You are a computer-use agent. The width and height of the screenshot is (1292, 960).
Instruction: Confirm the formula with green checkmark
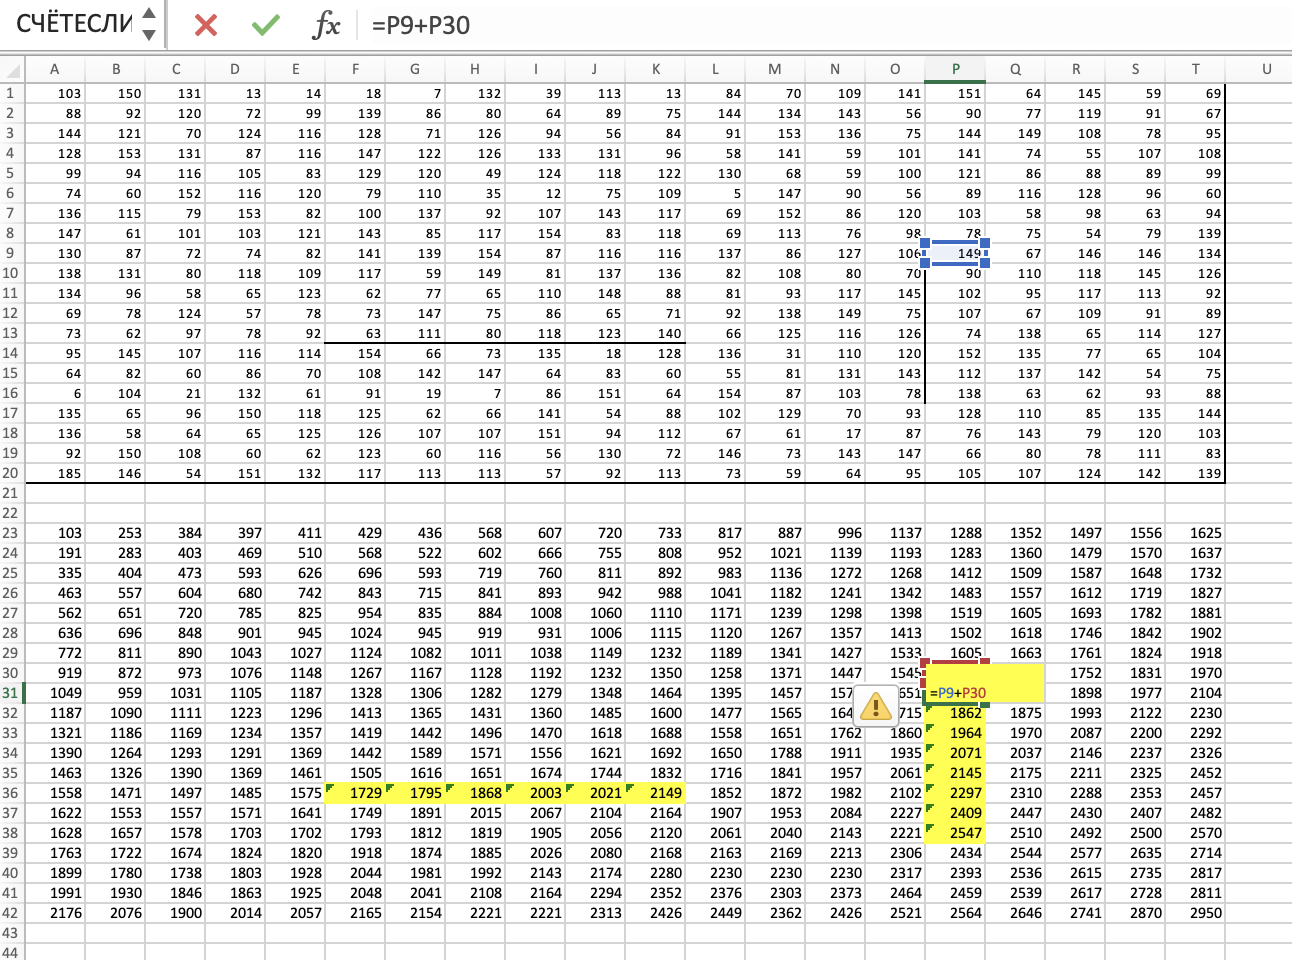tap(265, 25)
